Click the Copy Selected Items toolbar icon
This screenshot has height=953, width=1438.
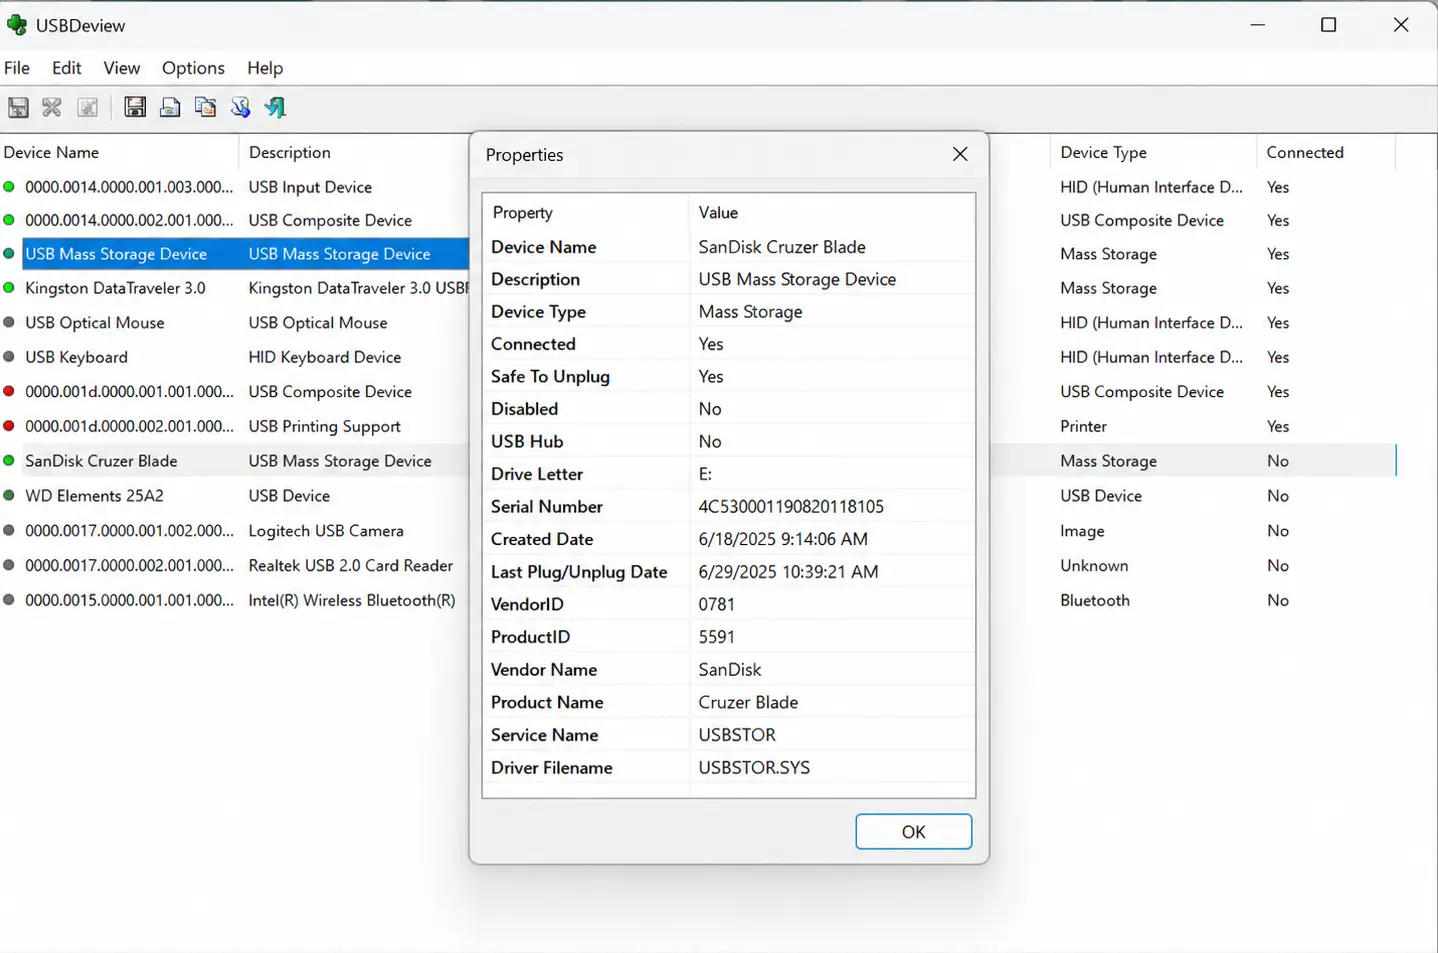205,107
